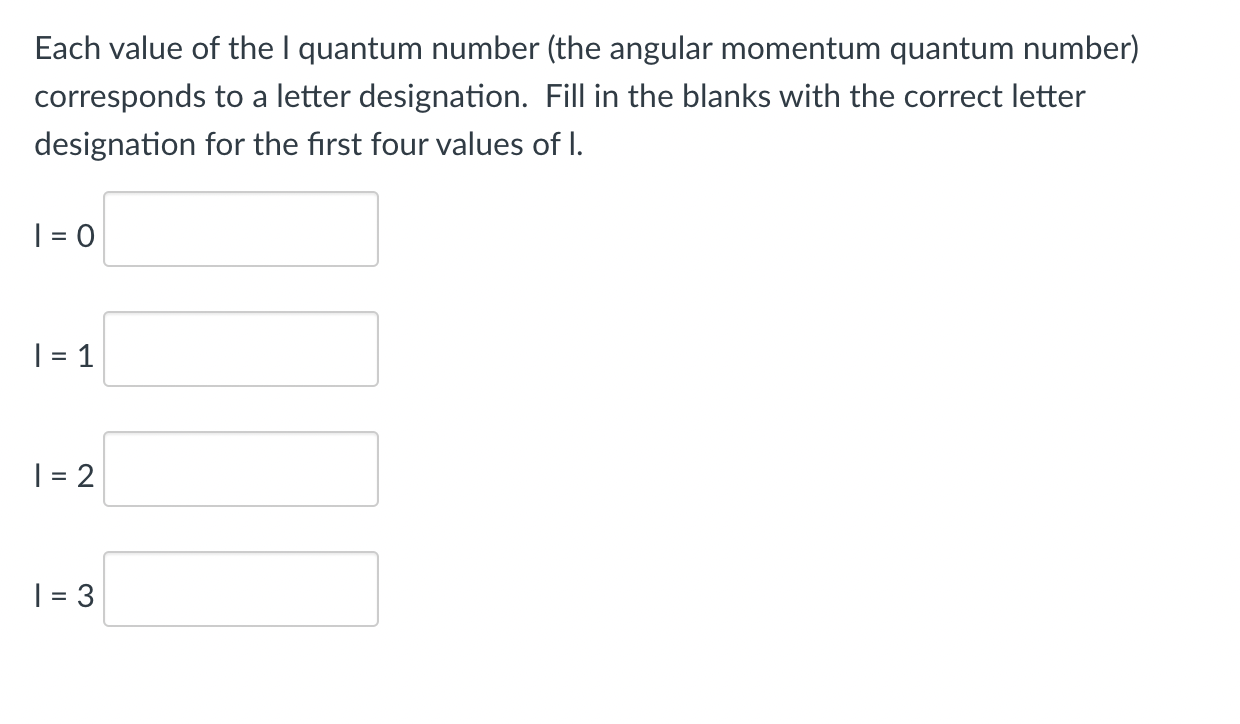Click the input field next to l = 3
The image size is (1240, 724).
pyautogui.click(x=240, y=589)
